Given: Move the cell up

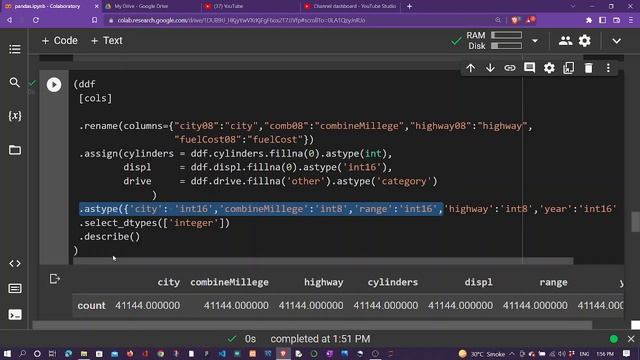Looking at the screenshot, I should [471, 68].
